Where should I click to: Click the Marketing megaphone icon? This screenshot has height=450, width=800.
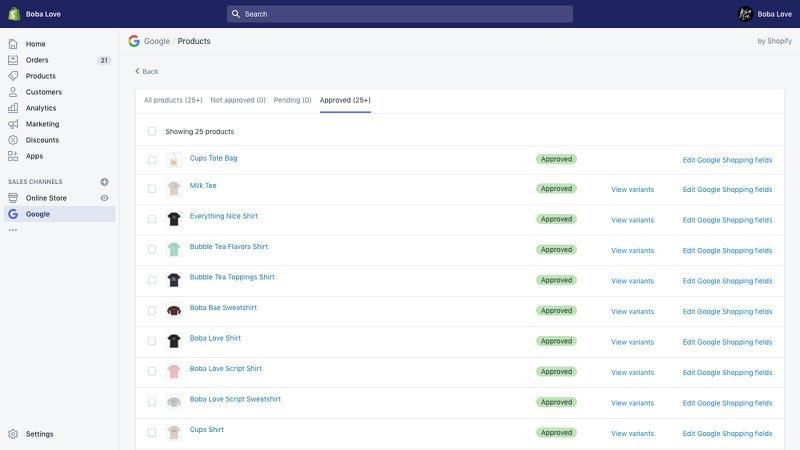[x=13, y=124]
